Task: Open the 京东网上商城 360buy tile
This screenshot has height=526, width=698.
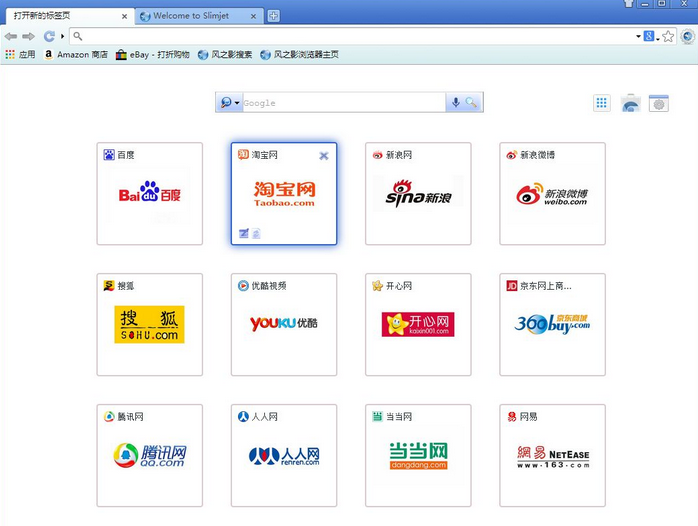Action: [552, 324]
